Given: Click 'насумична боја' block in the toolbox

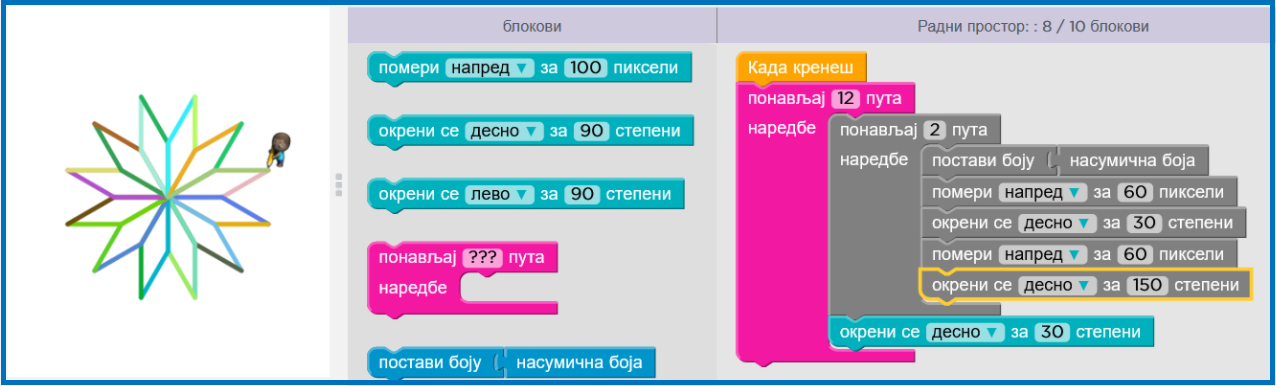Looking at the screenshot, I should (579, 362).
